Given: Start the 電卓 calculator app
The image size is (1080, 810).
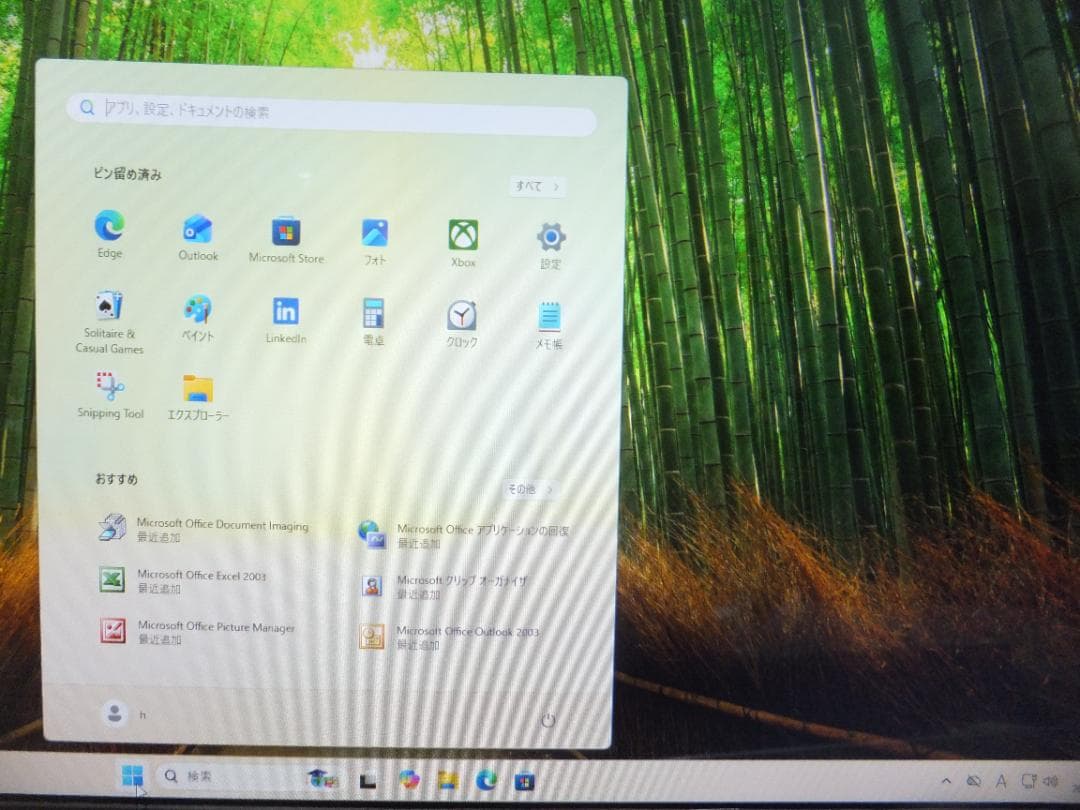Looking at the screenshot, I should (373, 312).
